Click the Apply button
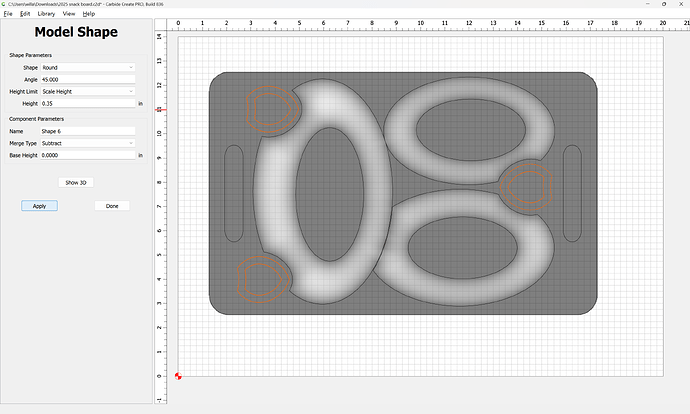This screenshot has width=690, height=414. (39, 205)
